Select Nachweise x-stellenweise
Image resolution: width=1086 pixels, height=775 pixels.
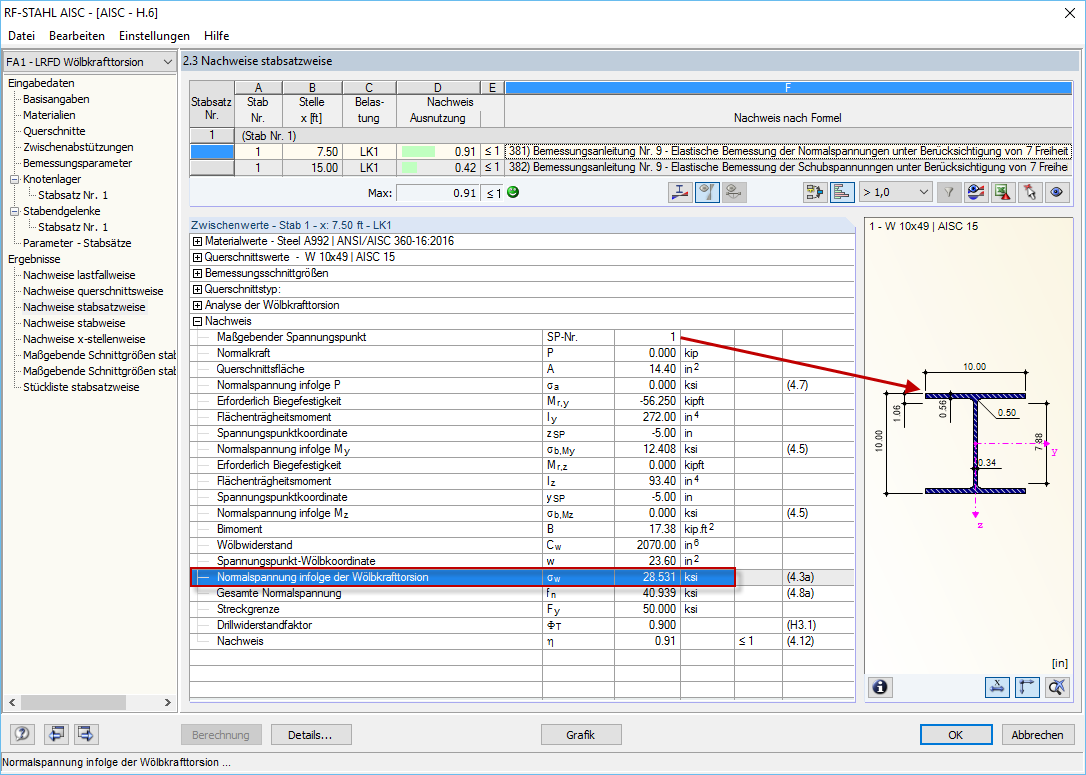tap(84, 339)
